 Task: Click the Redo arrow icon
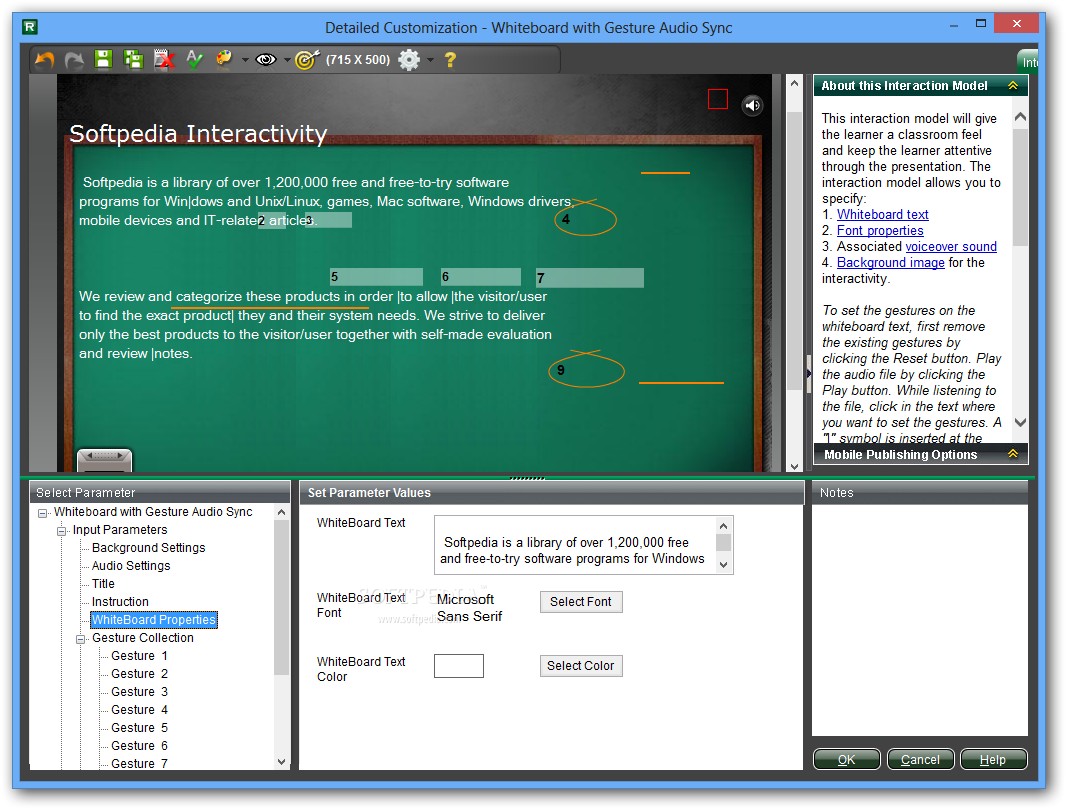click(x=74, y=60)
